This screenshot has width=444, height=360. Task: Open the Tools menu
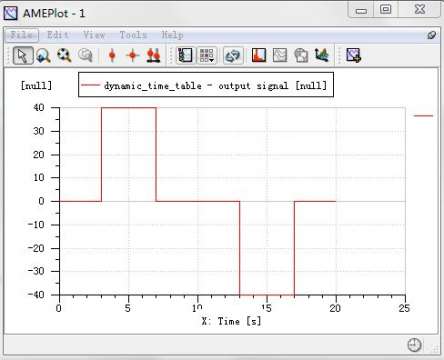pyautogui.click(x=133, y=35)
